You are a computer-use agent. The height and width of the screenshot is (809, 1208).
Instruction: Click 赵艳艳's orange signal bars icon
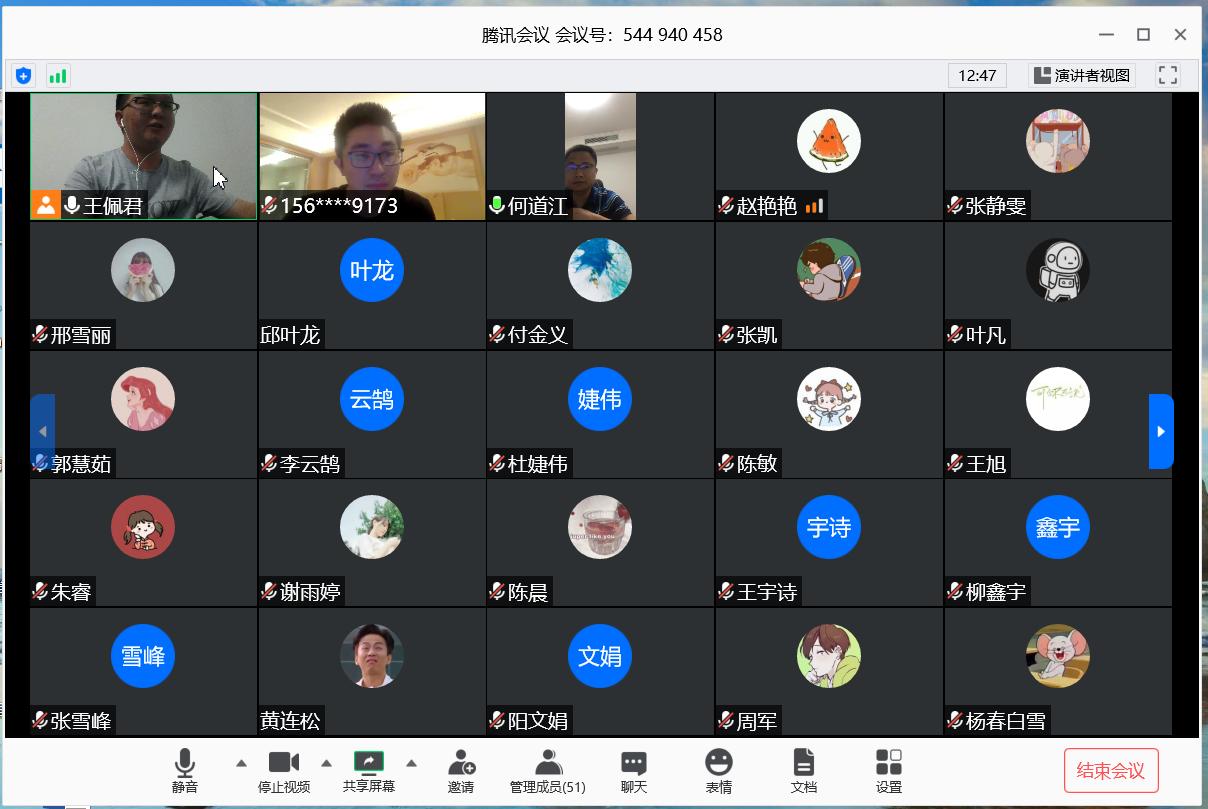click(x=814, y=206)
